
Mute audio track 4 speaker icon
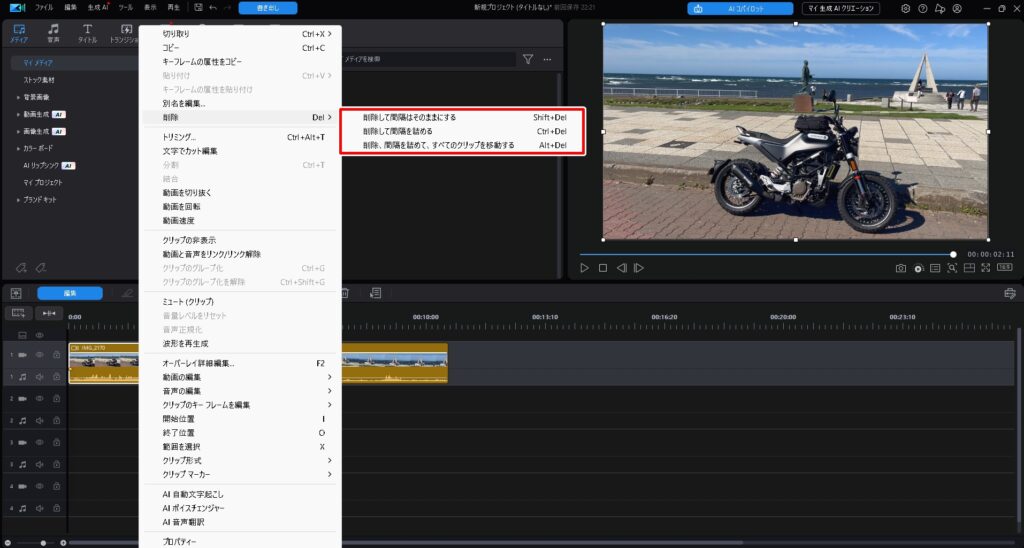[39, 508]
